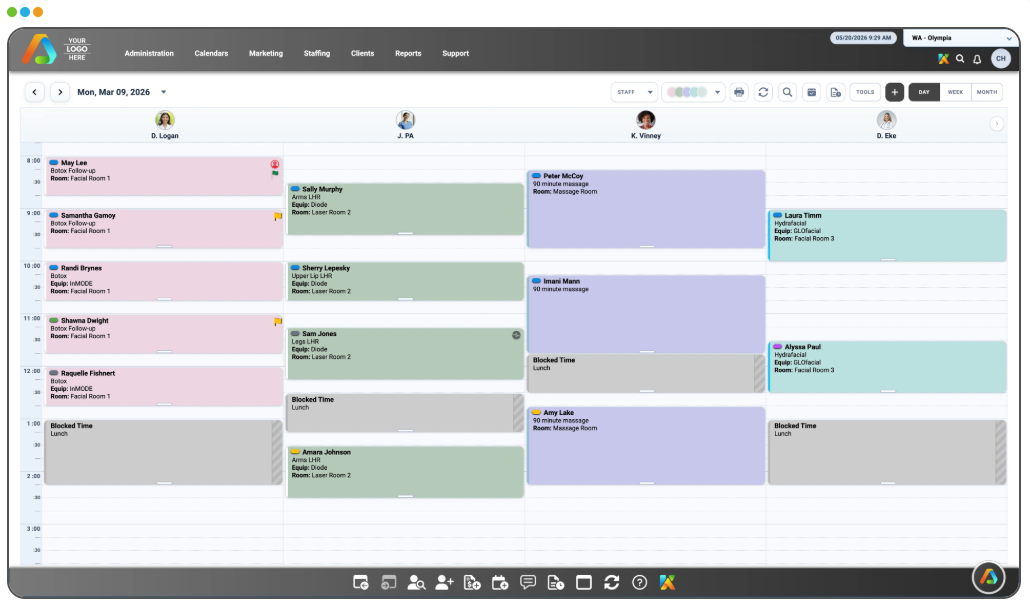The height and width of the screenshot is (607, 1030).
Task: Click the yellow flag on Samantha Gamoy's appointment
Action: (278, 216)
